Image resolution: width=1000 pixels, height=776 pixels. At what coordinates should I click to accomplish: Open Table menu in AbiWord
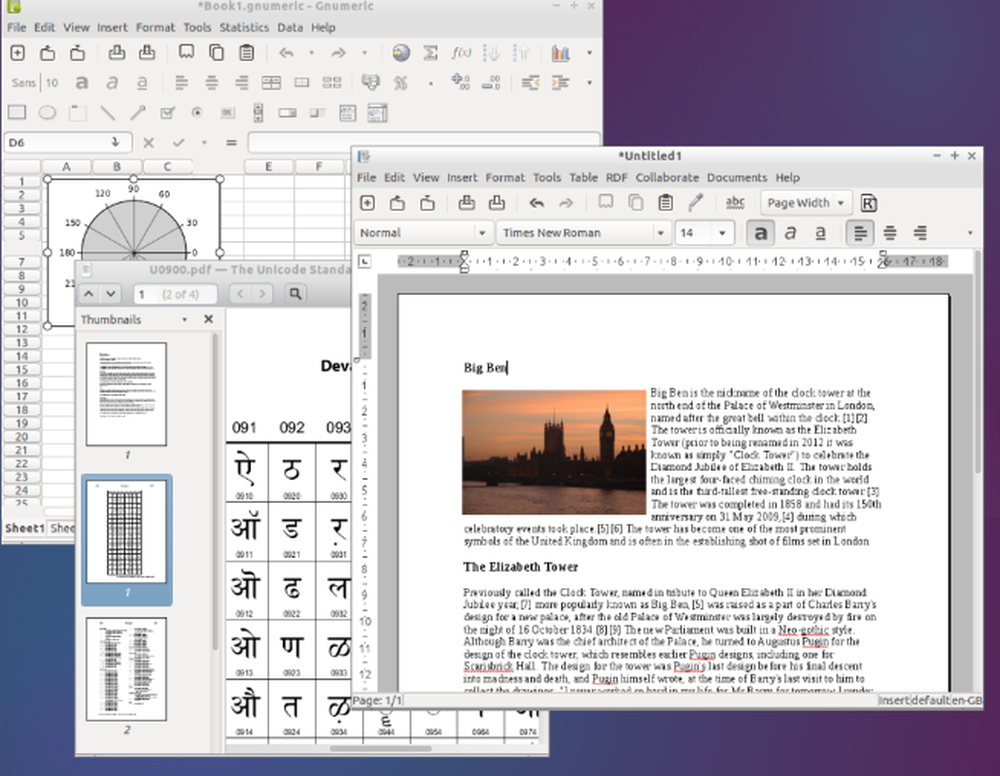tap(584, 177)
